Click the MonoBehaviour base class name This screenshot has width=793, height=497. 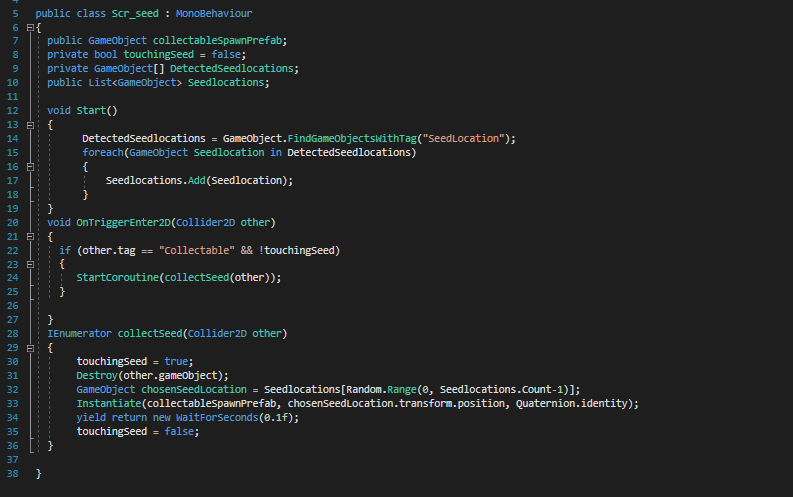[x=213, y=13]
